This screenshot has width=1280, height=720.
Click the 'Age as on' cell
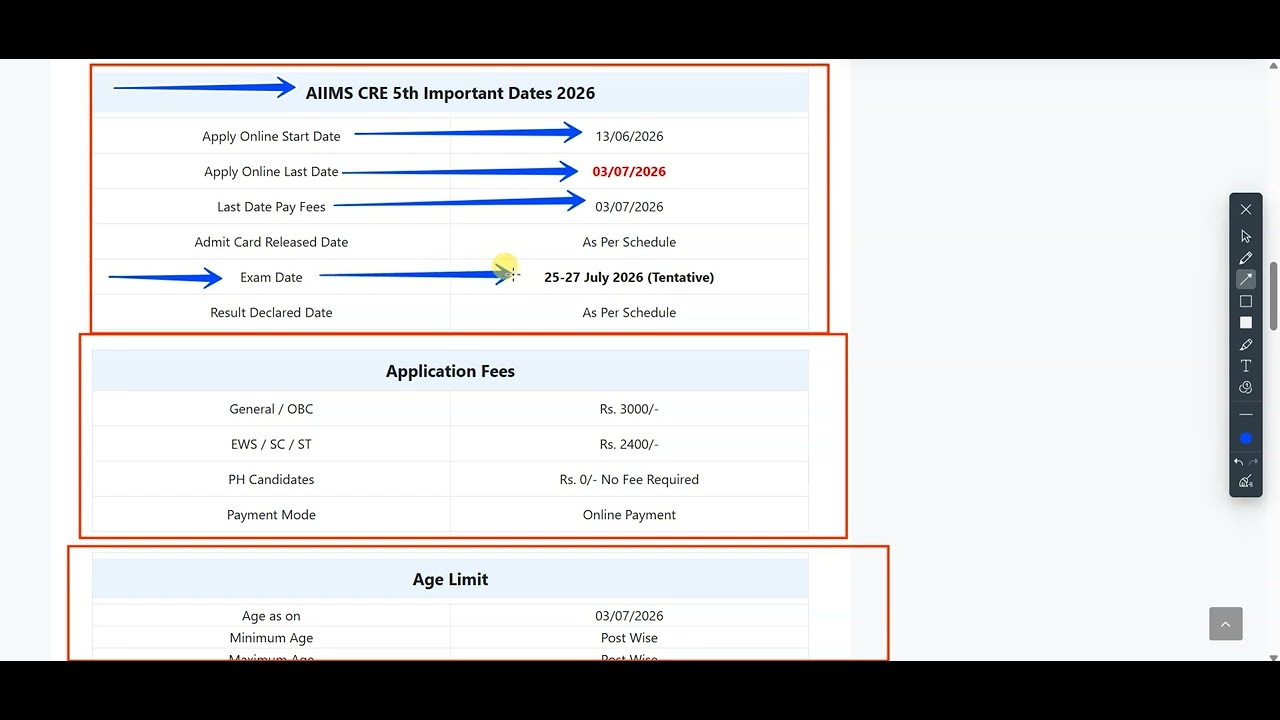[271, 616]
